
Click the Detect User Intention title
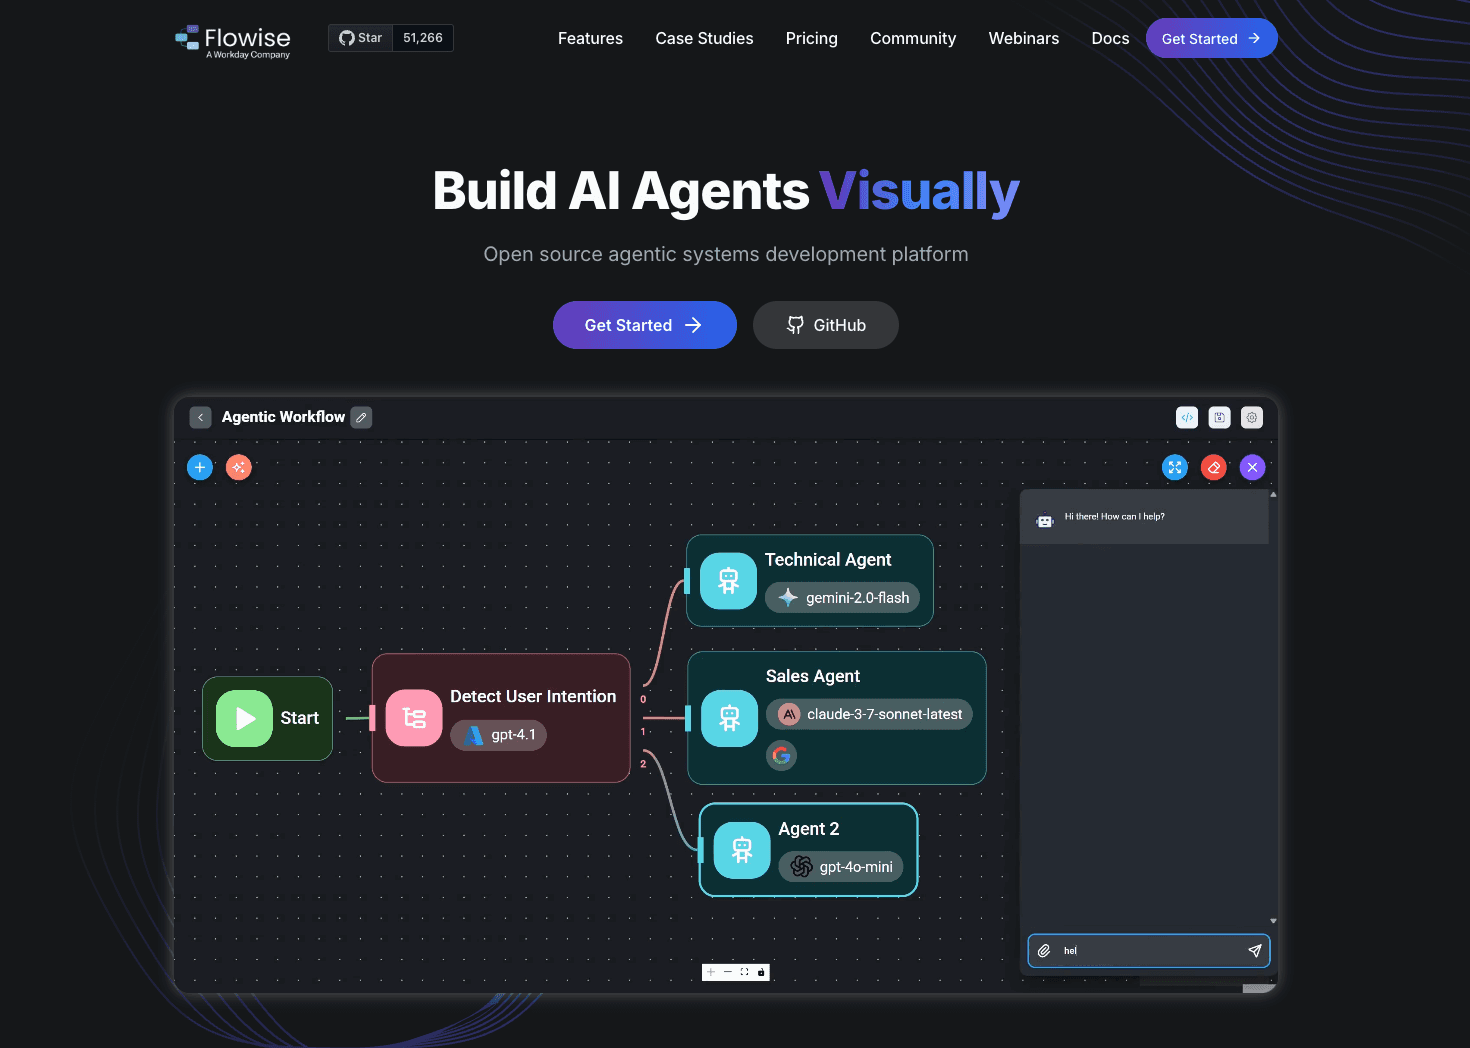click(533, 696)
